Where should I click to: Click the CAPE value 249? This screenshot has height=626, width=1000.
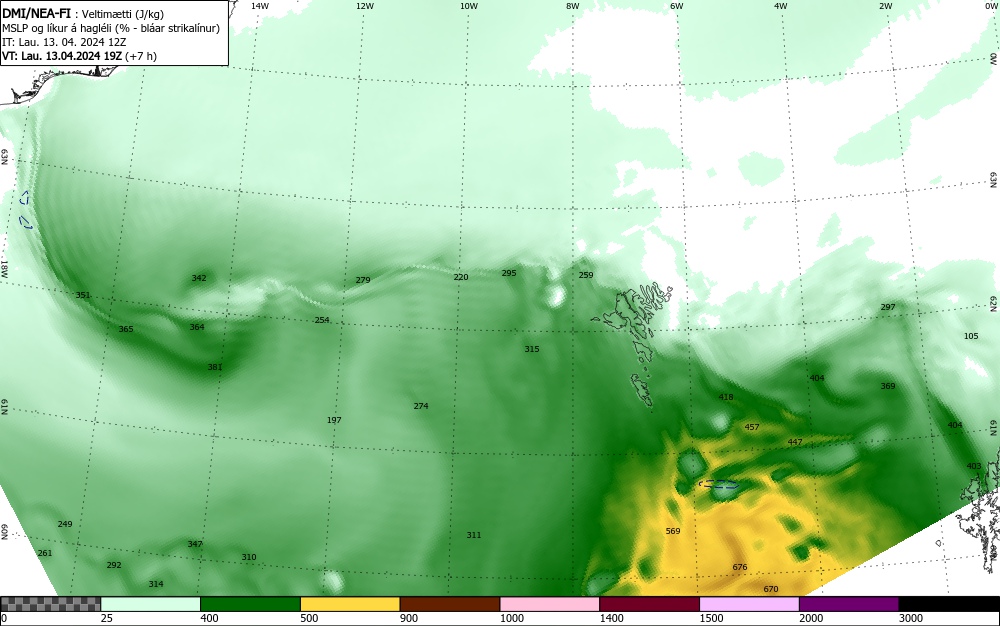coord(65,524)
